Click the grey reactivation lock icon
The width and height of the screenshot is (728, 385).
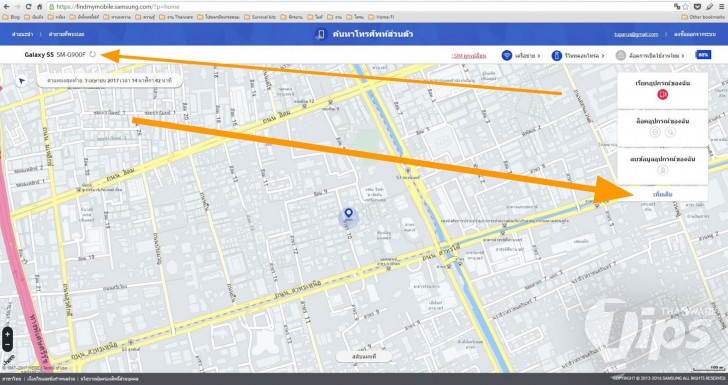621,56
